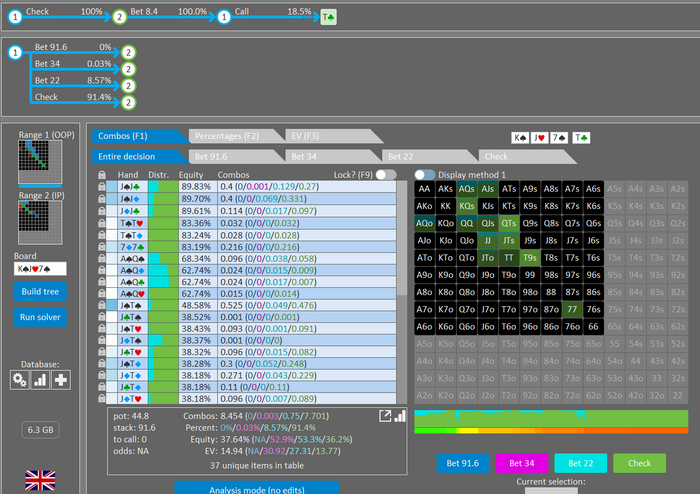The width and height of the screenshot is (700, 494).
Task: Open database settings gear icon
Action: (x=20, y=380)
